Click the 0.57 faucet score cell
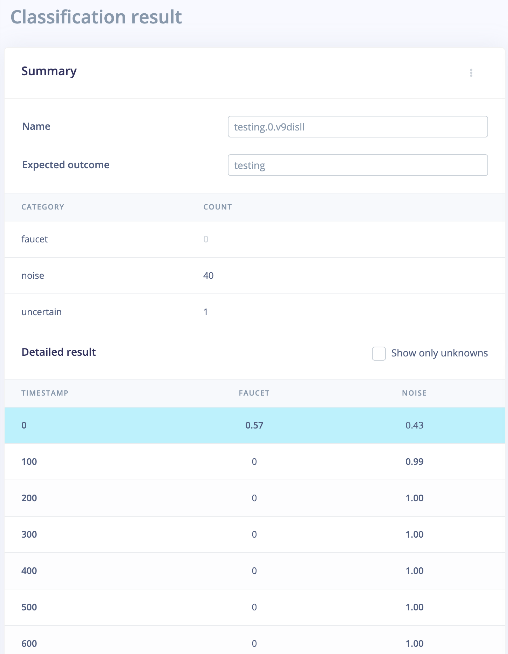The image size is (508, 654). pyautogui.click(x=254, y=425)
